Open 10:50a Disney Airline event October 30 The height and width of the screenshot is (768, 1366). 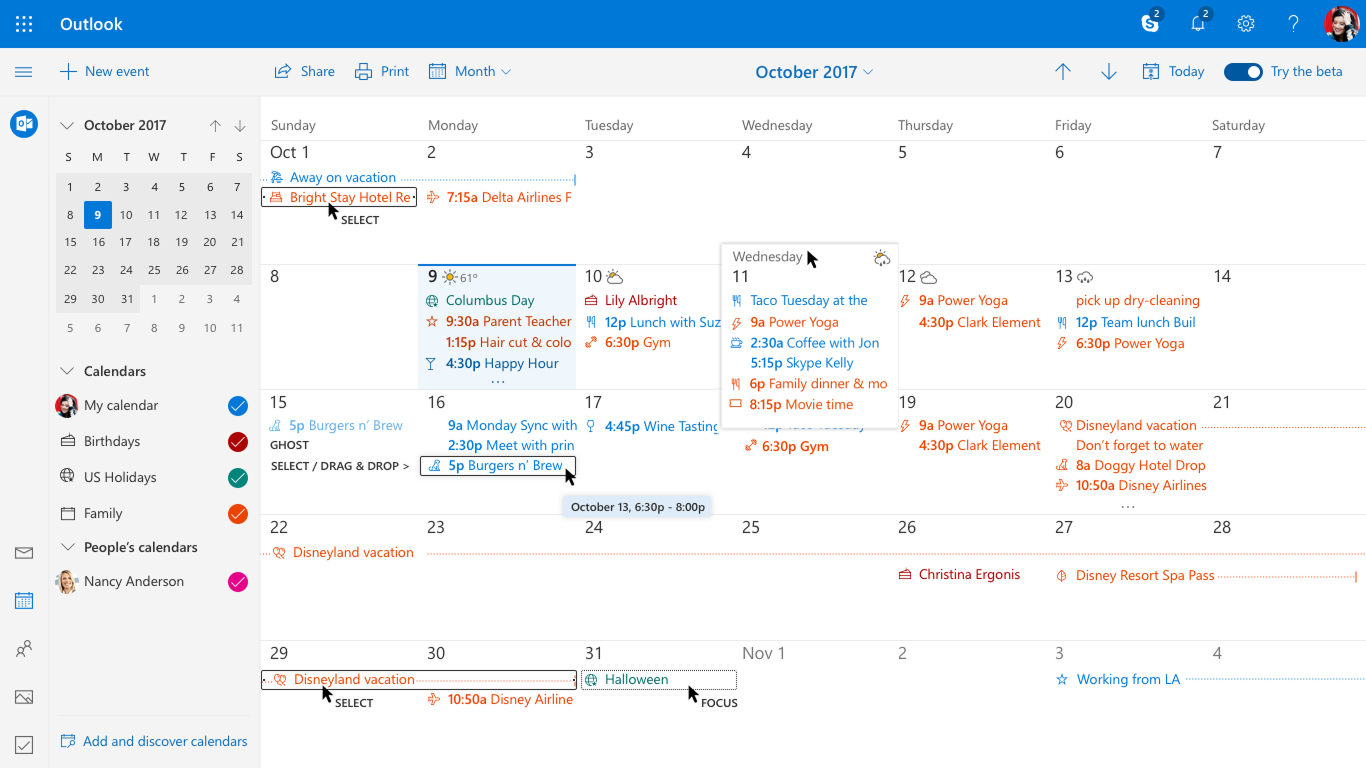pyautogui.click(x=499, y=699)
